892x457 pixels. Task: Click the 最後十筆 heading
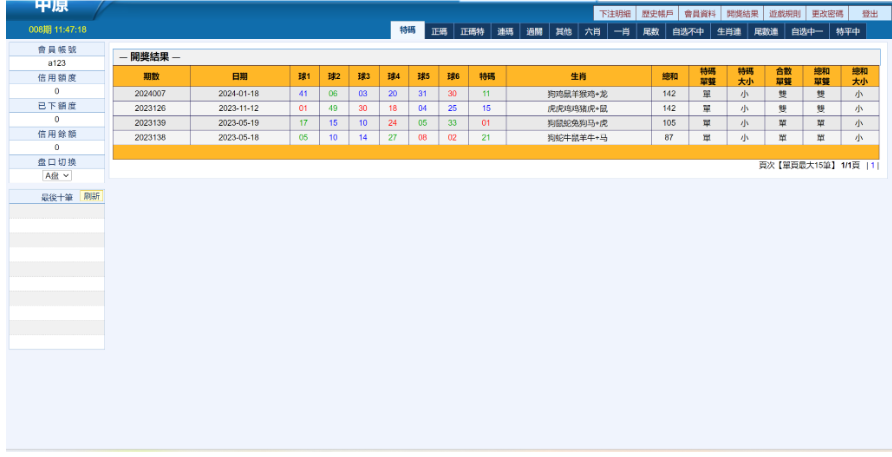[57, 197]
